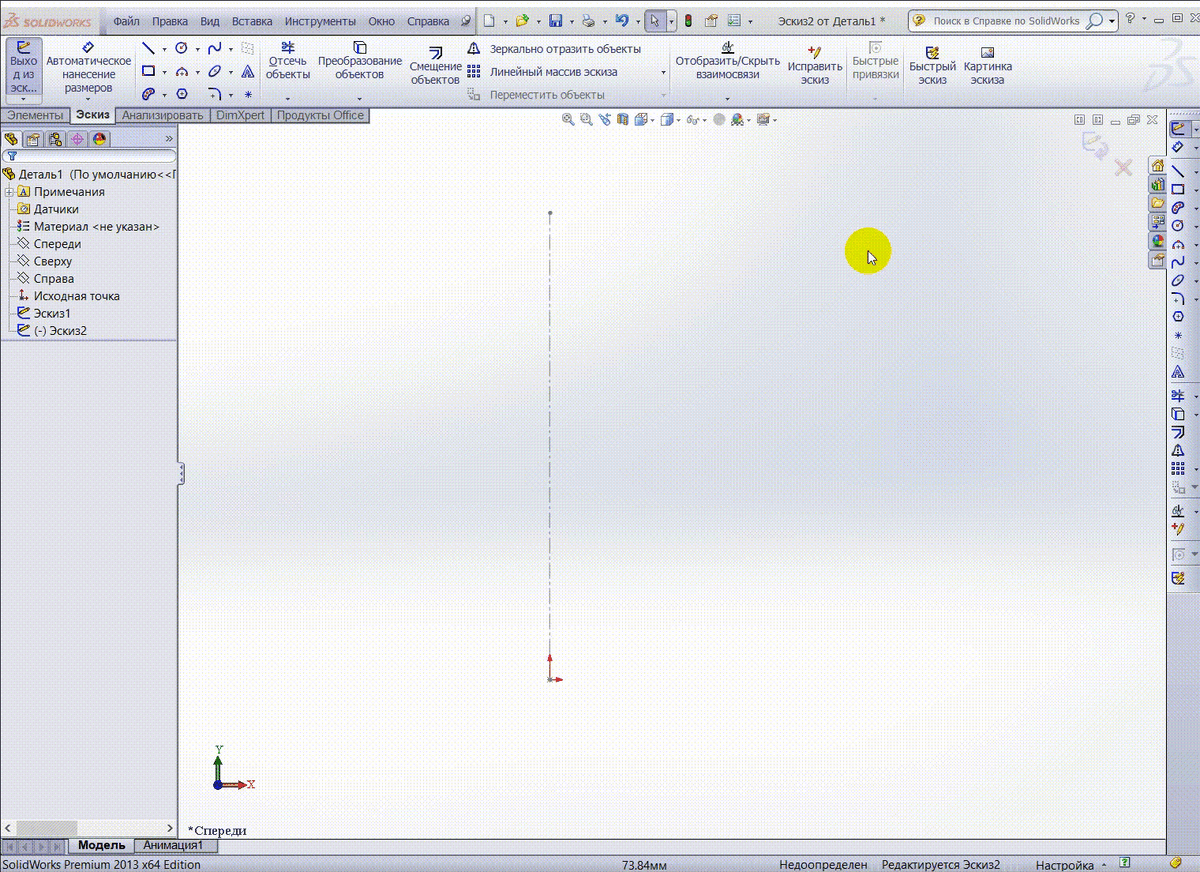
Task: Click the Select arrow tool in the top toolbar
Action: pyautogui.click(x=654, y=20)
